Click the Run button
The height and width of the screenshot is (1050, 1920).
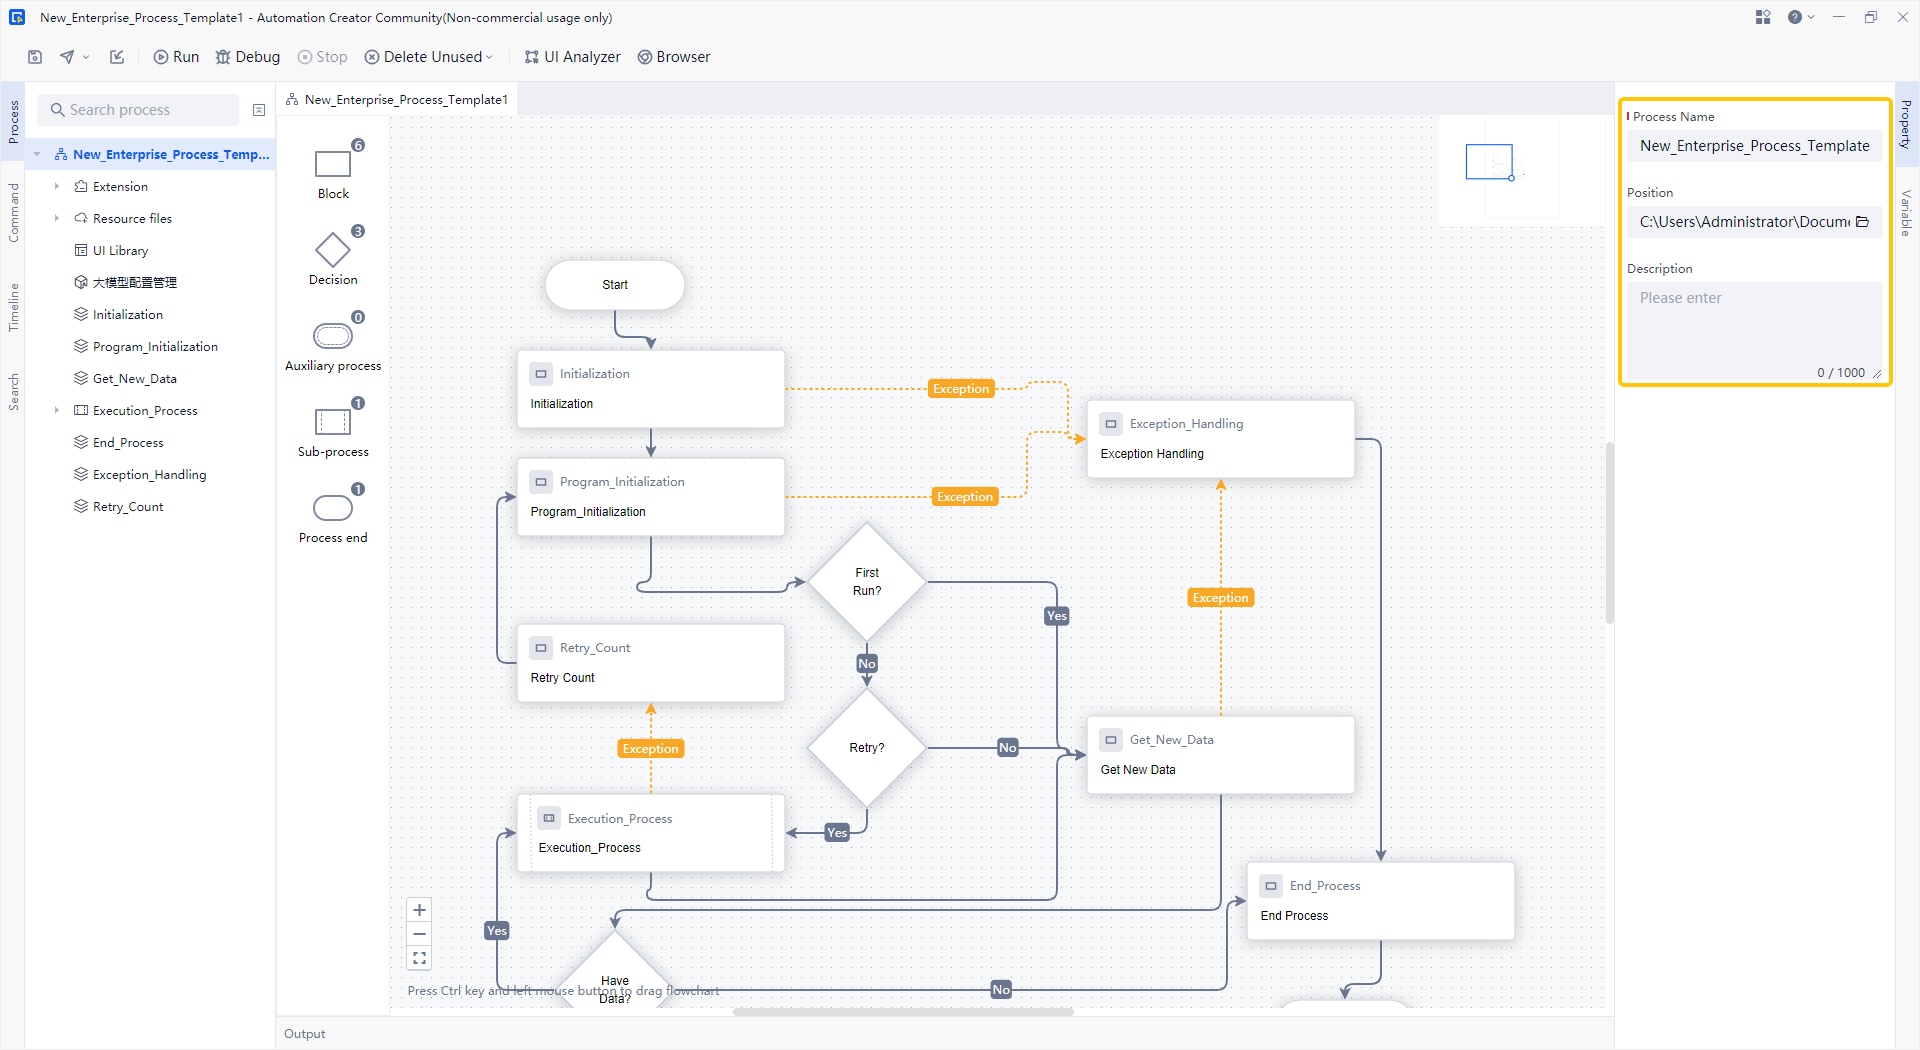176,57
